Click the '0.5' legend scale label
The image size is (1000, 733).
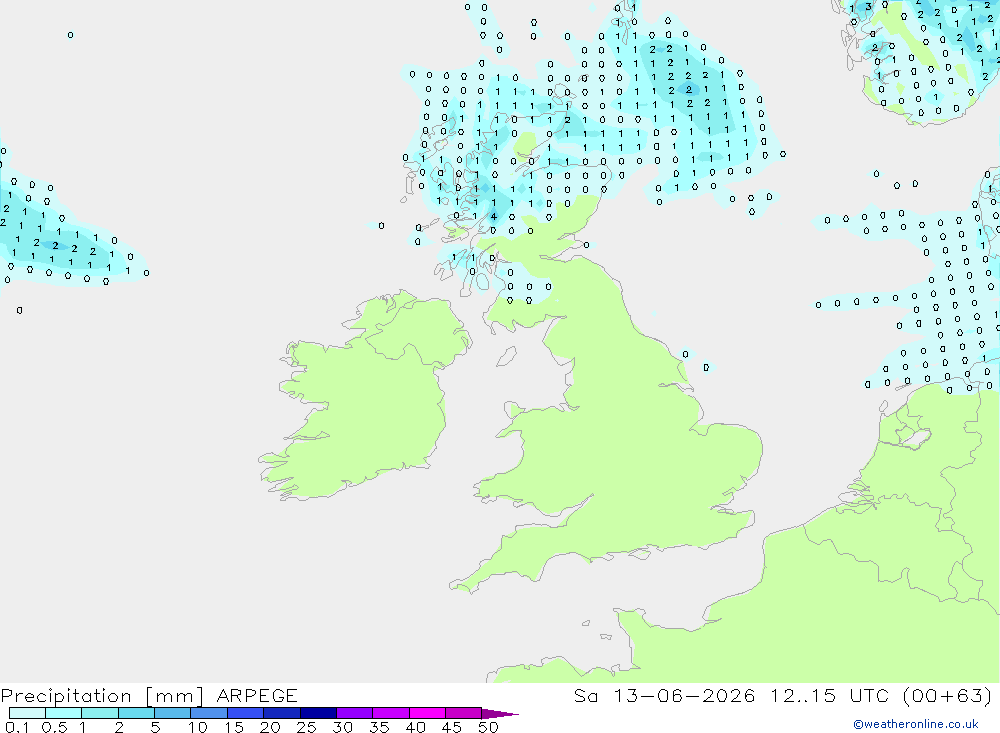[x=54, y=727]
